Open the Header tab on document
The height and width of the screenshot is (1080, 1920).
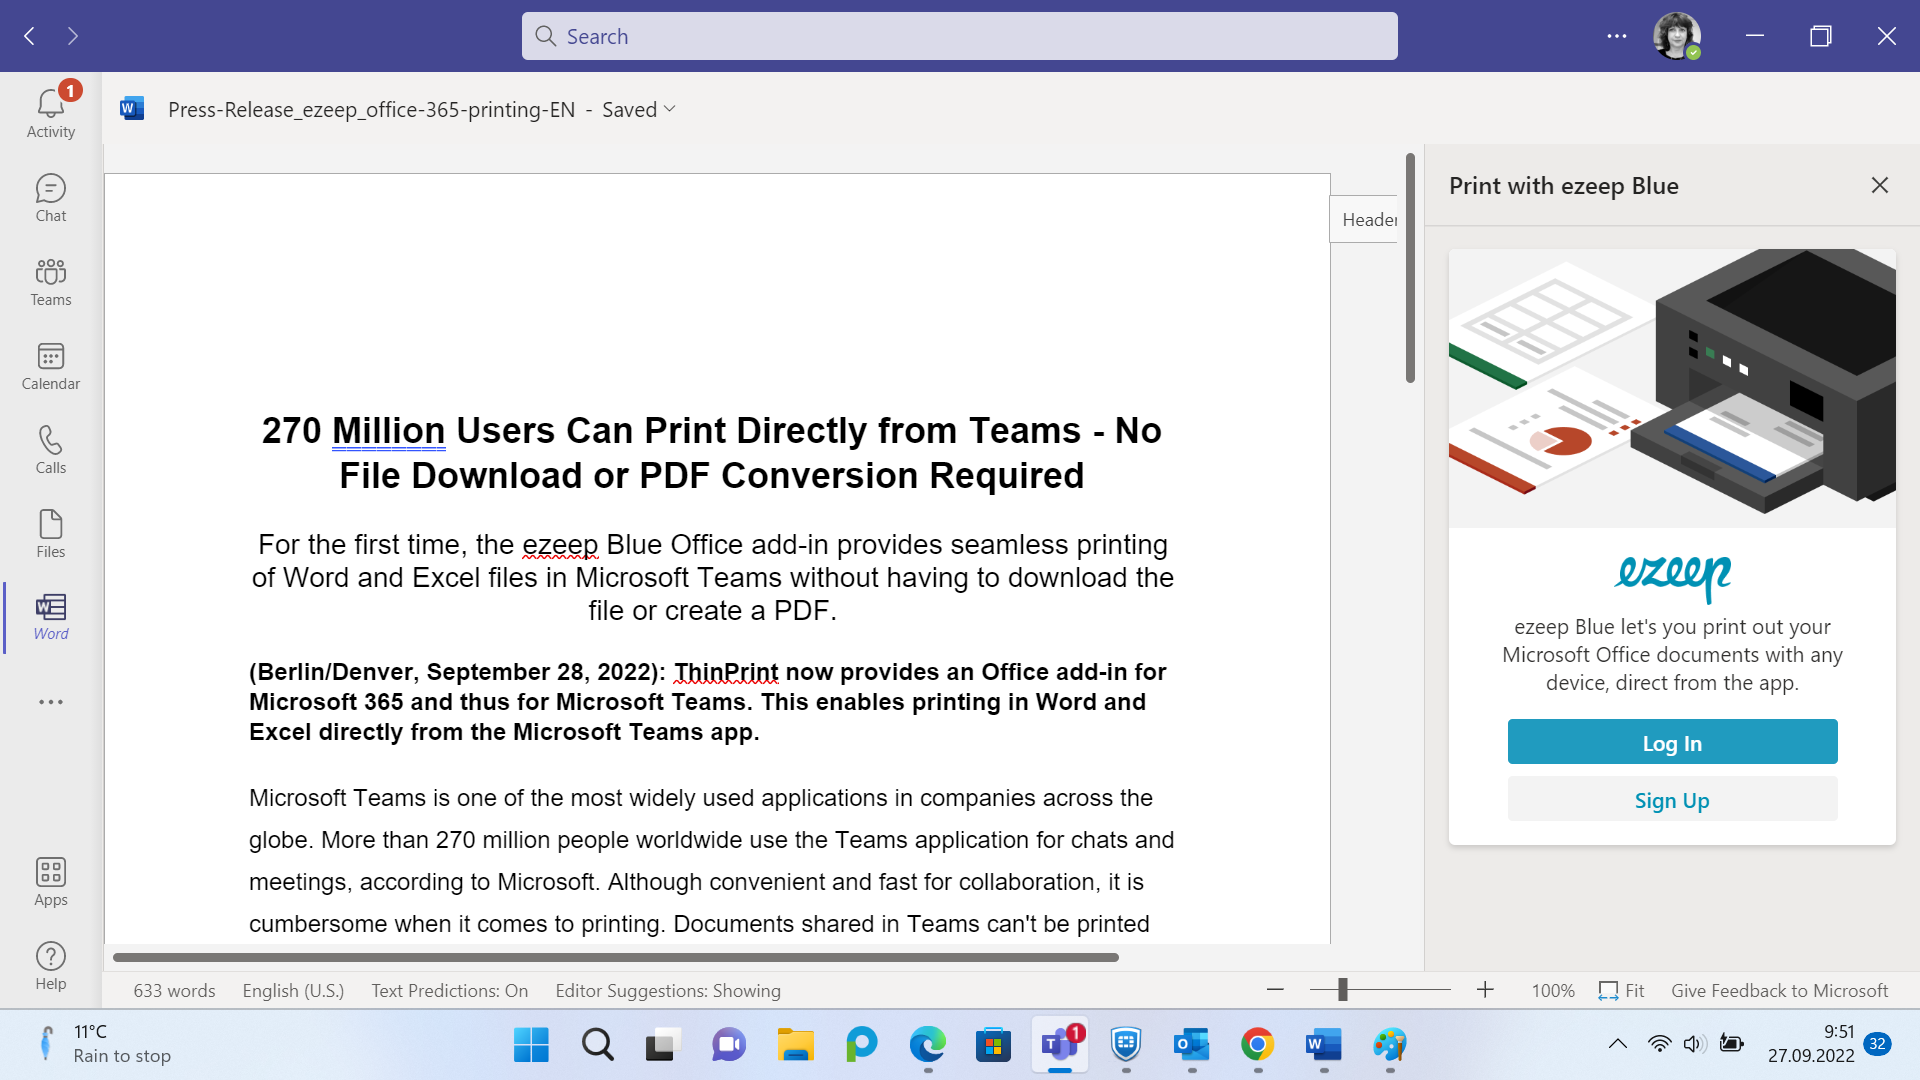click(1365, 219)
